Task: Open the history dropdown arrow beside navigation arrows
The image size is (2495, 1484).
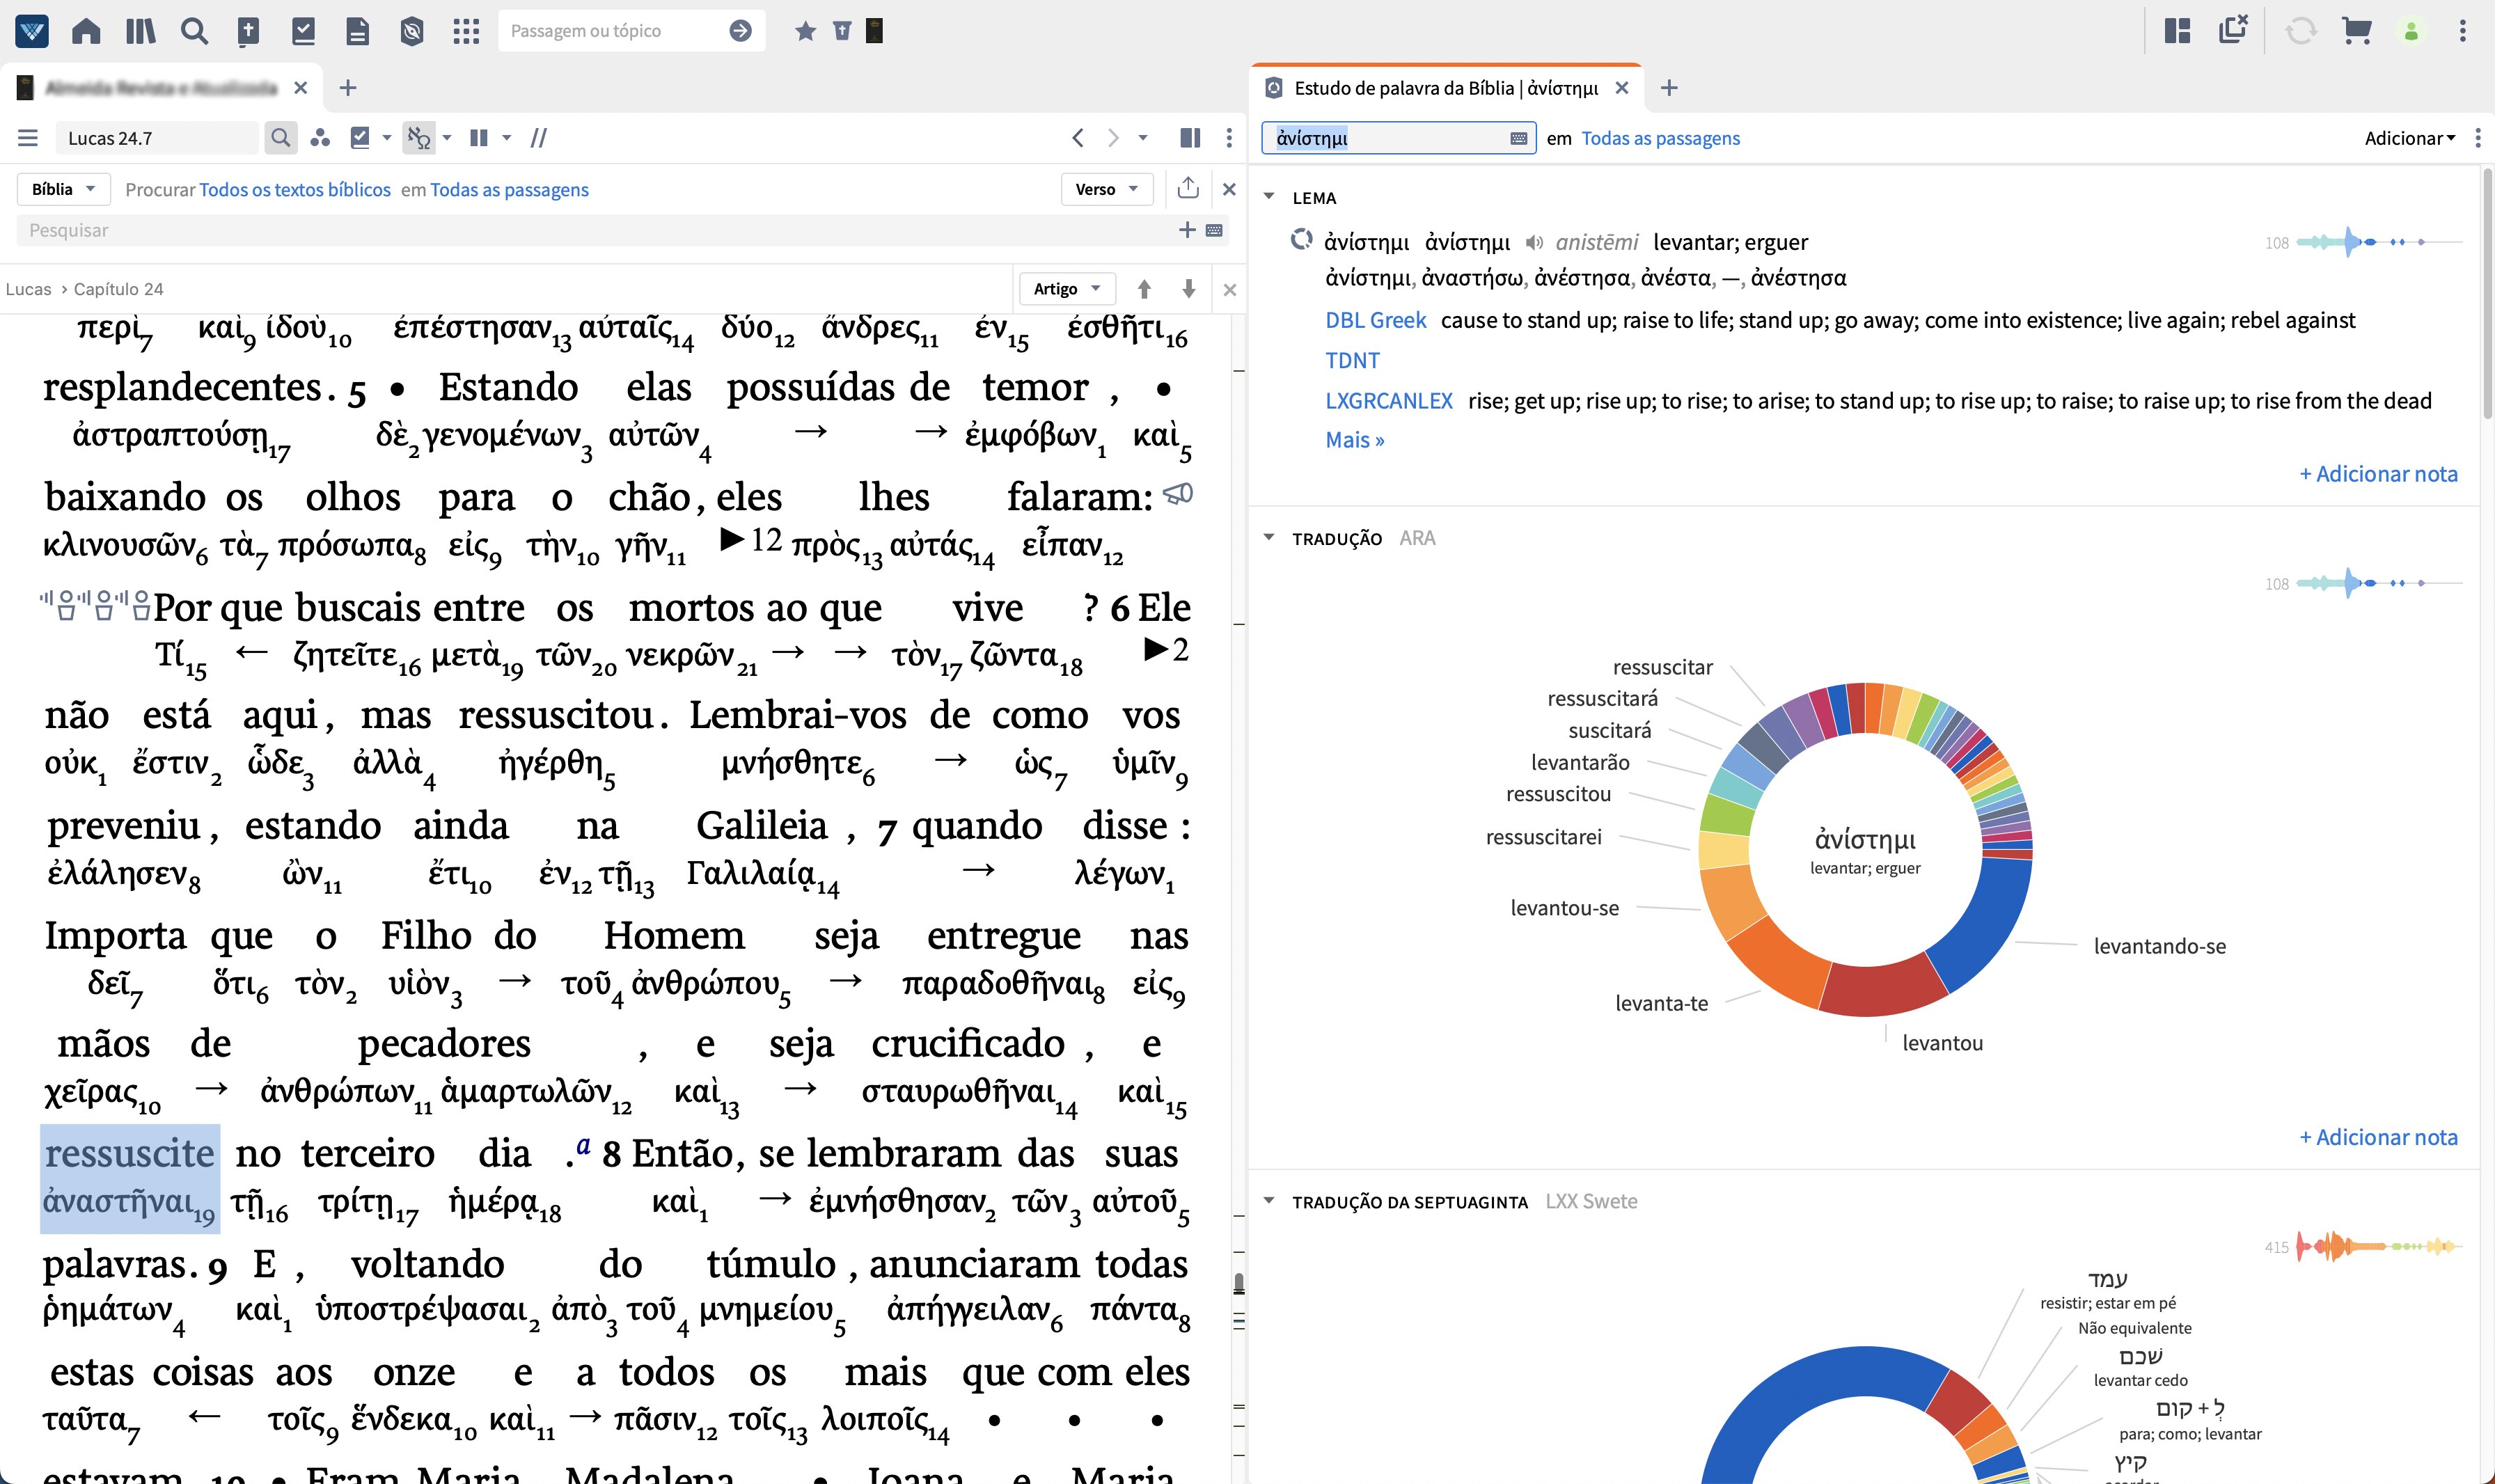Action: [1143, 138]
